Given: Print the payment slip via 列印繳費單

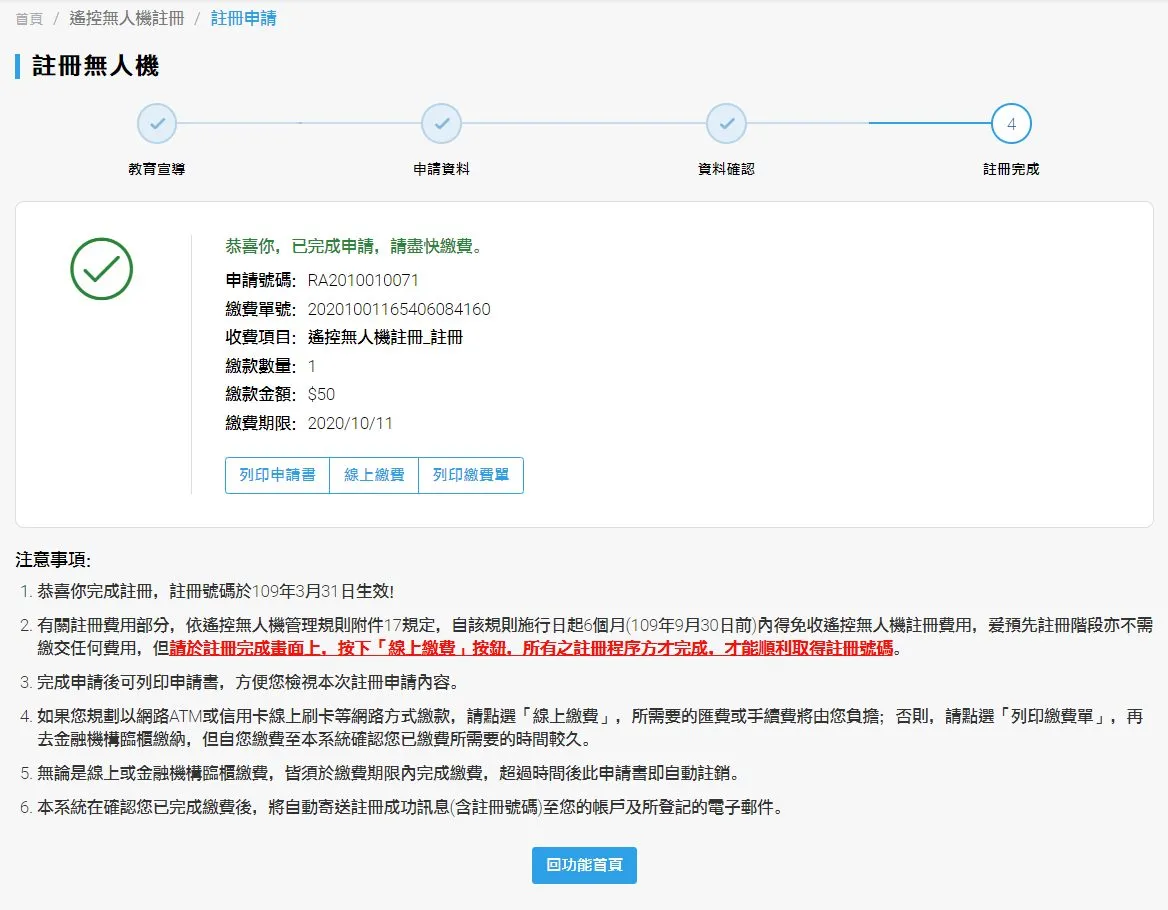Looking at the screenshot, I should (x=471, y=475).
